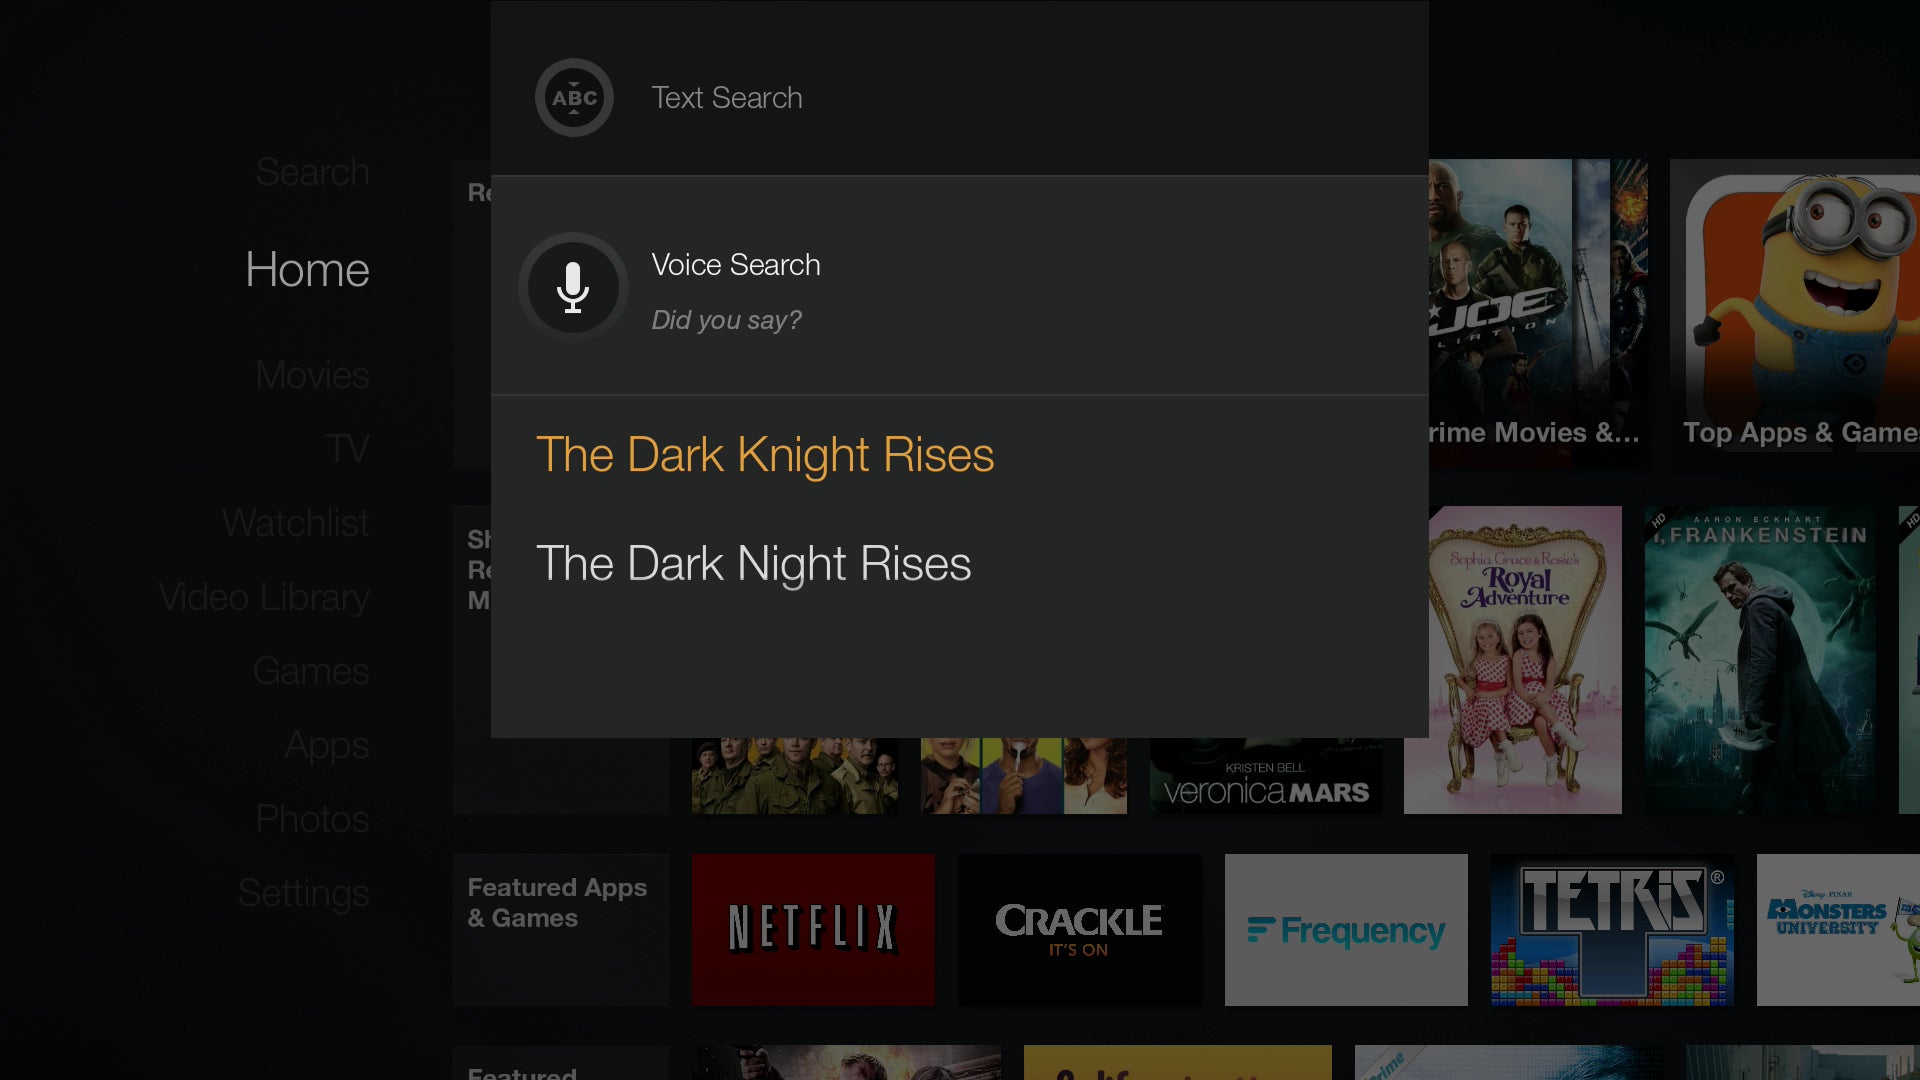Image resolution: width=1920 pixels, height=1080 pixels.
Task: Navigate to Video Library in the sidebar
Action: (264, 597)
